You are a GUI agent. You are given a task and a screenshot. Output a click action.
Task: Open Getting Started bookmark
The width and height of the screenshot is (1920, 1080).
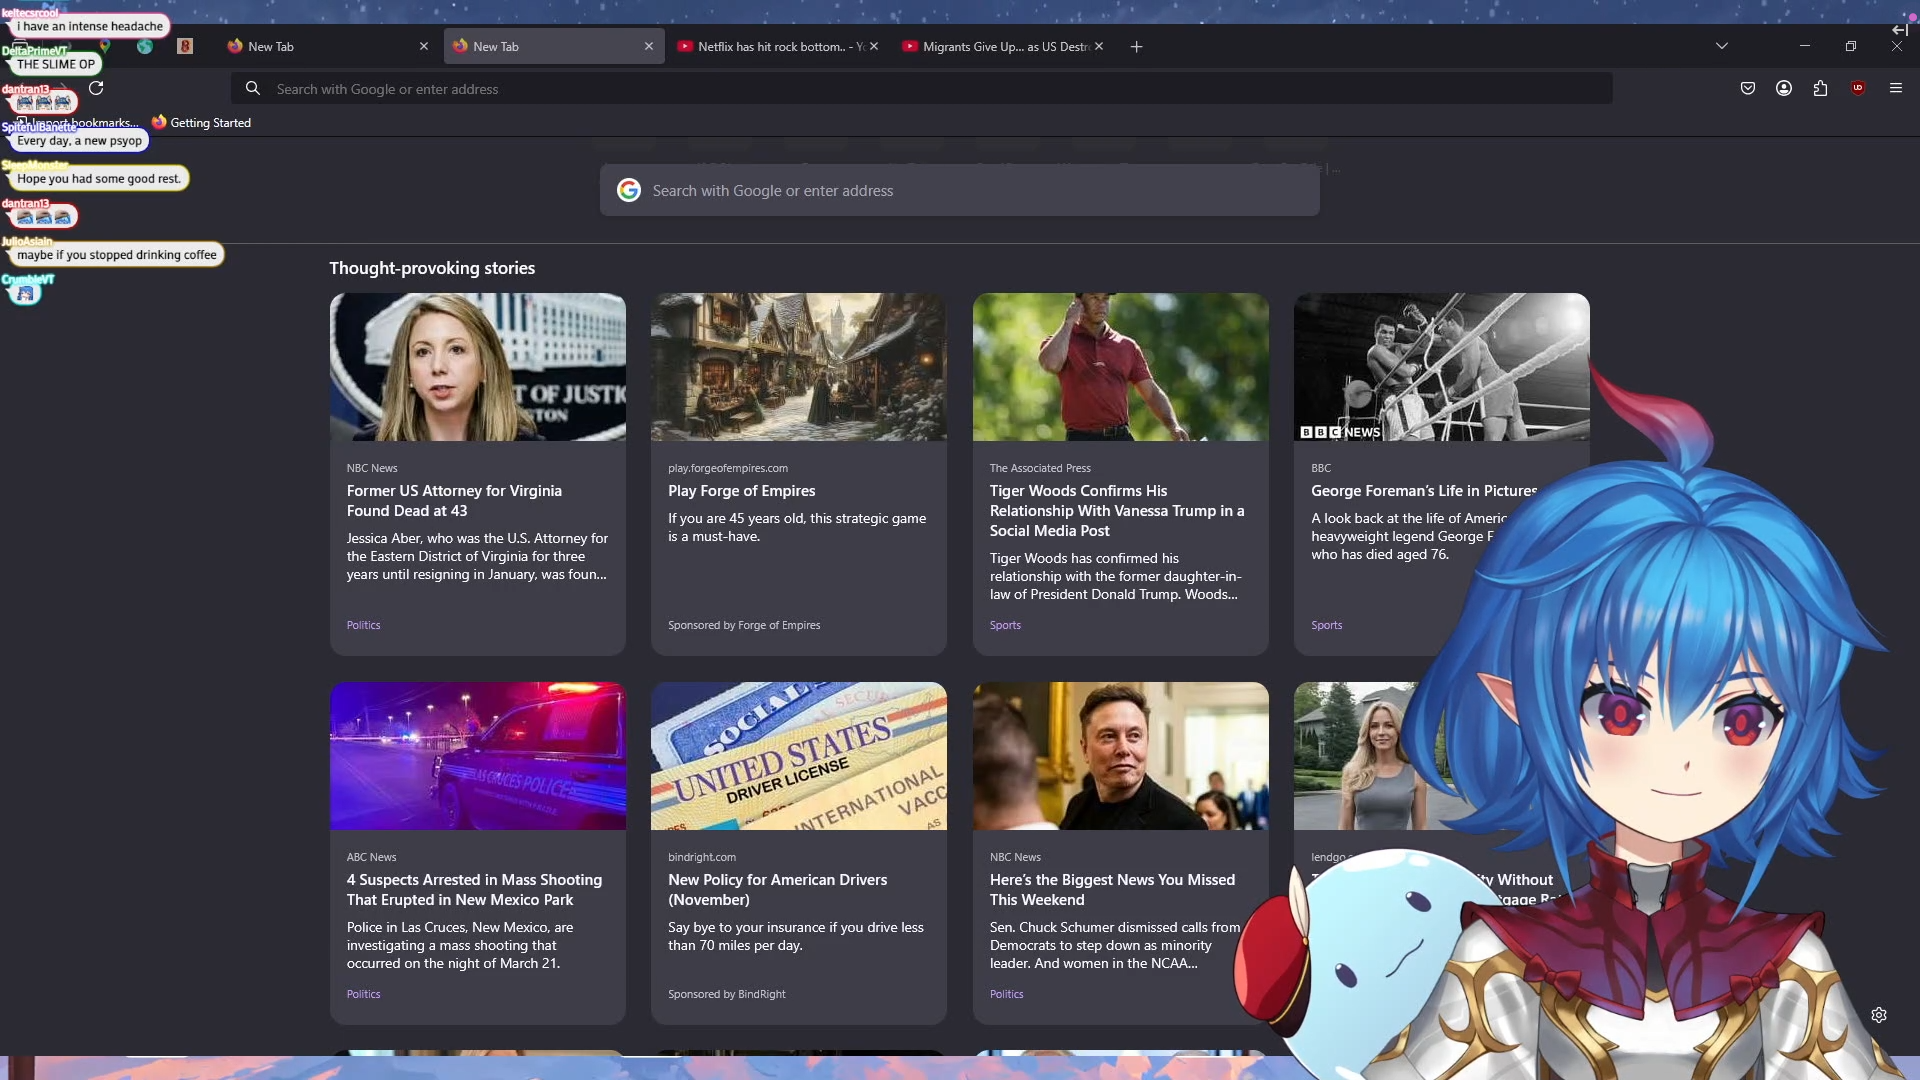(201, 123)
